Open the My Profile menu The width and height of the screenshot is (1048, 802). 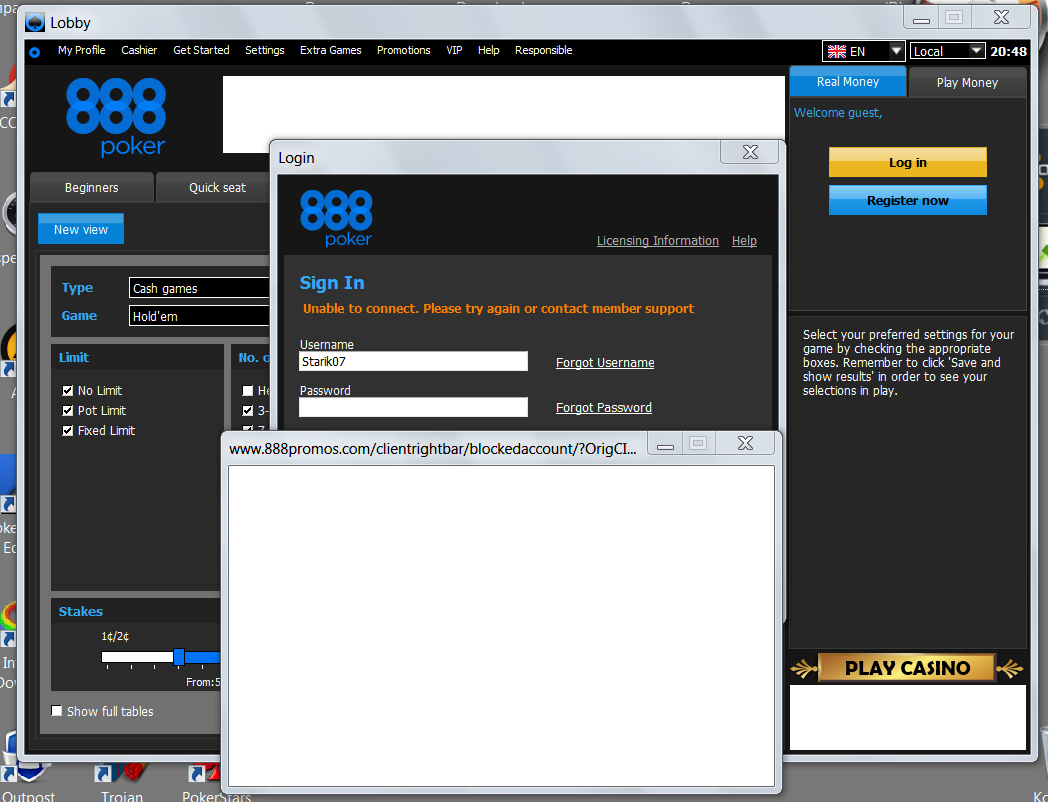click(82, 50)
